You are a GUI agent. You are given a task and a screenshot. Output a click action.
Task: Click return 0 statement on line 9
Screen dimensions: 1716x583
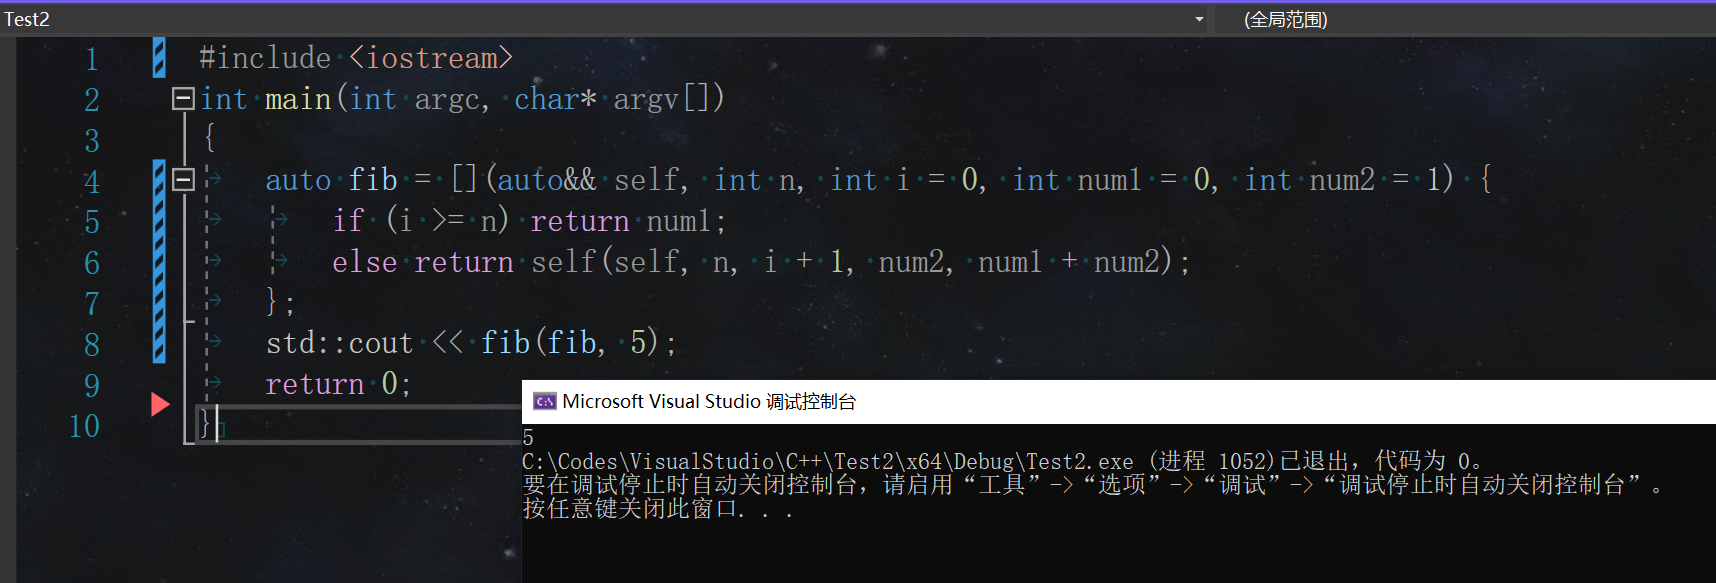(x=337, y=384)
